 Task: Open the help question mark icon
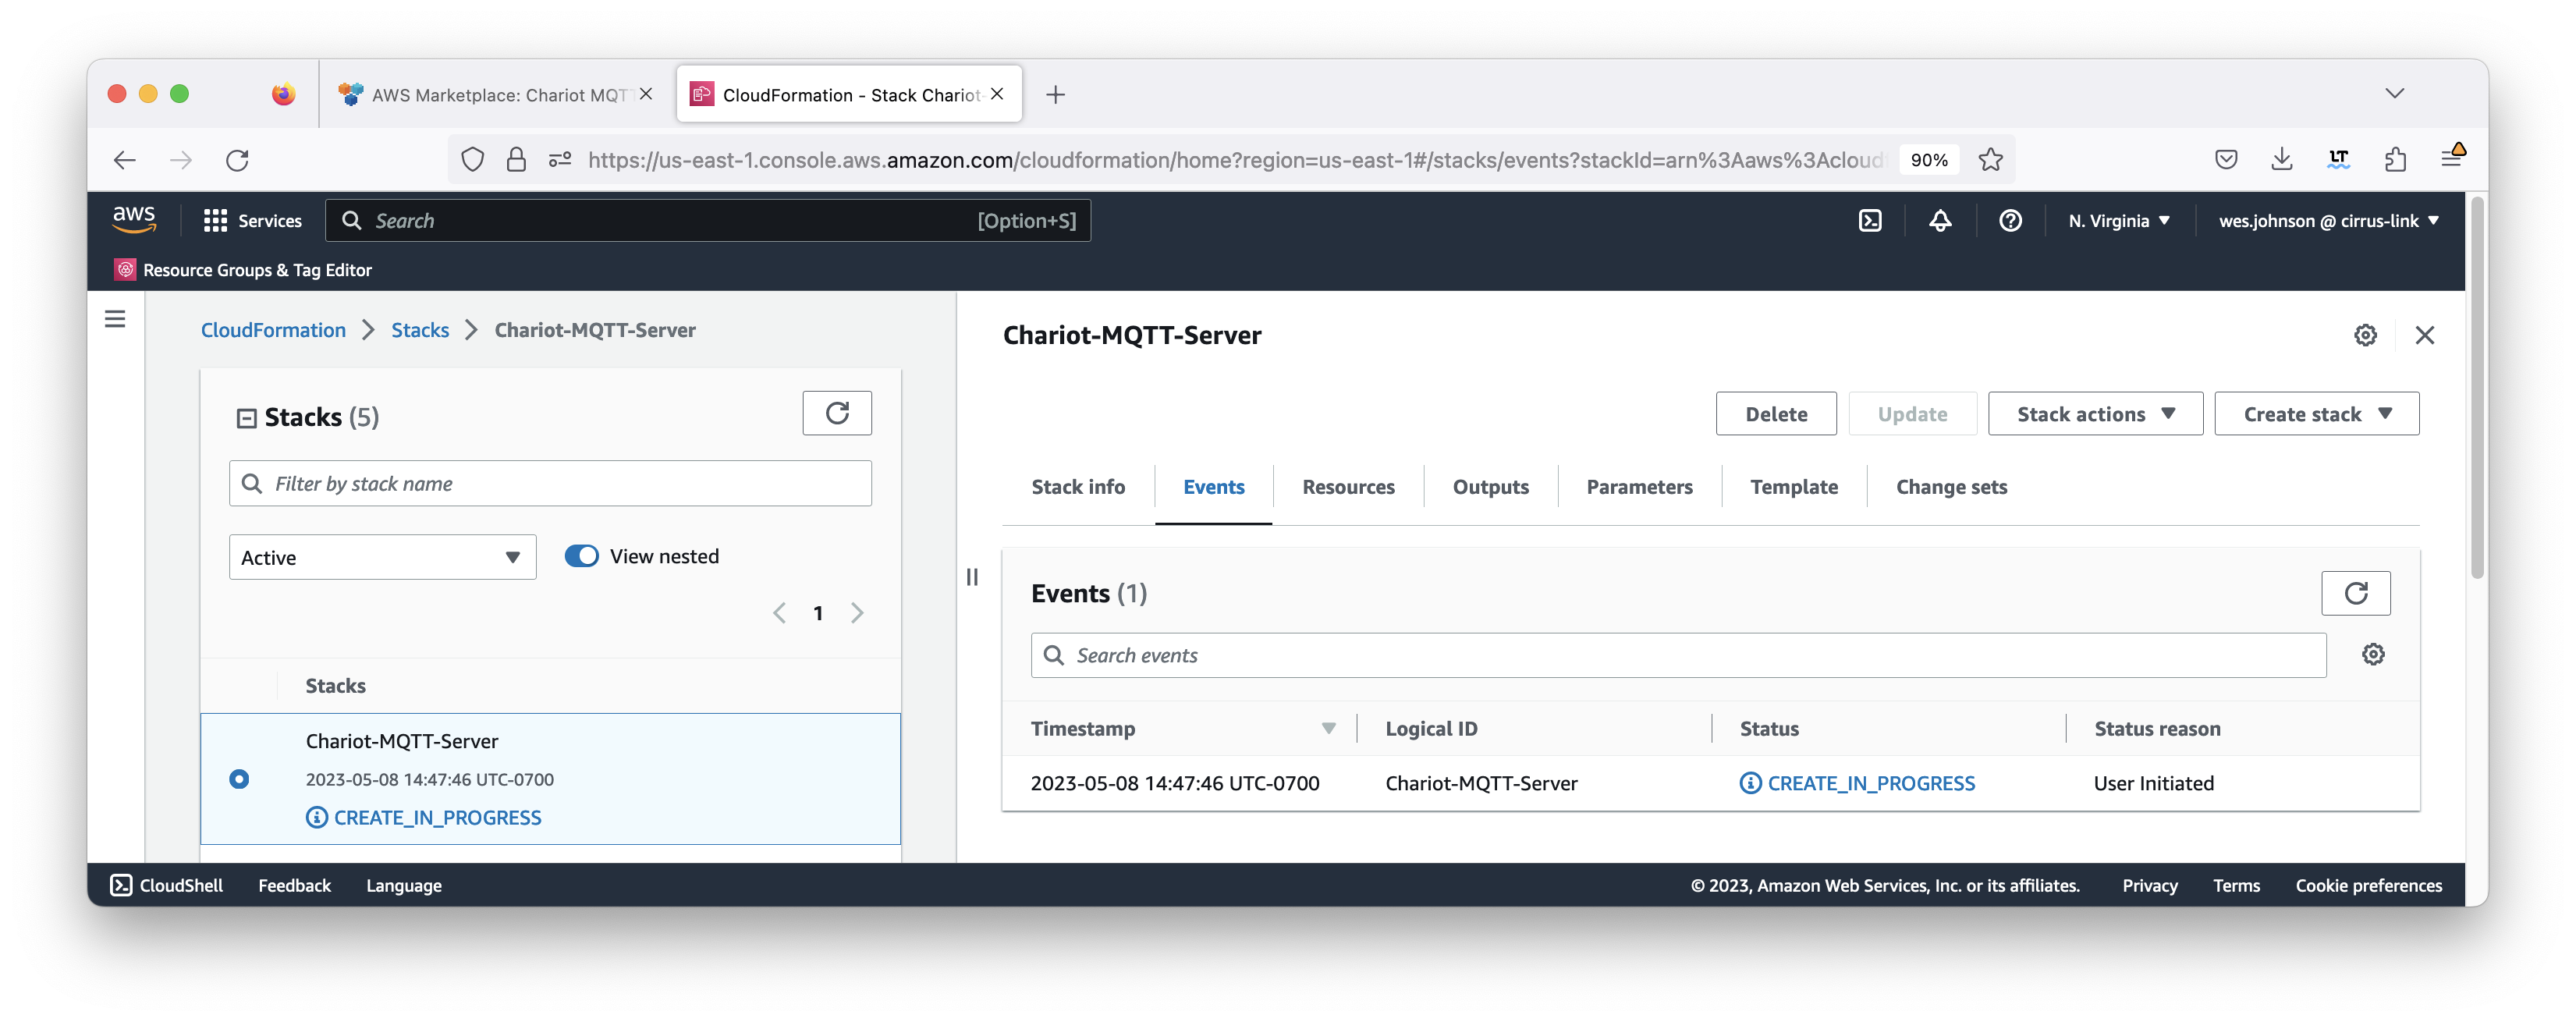pyautogui.click(x=2009, y=220)
